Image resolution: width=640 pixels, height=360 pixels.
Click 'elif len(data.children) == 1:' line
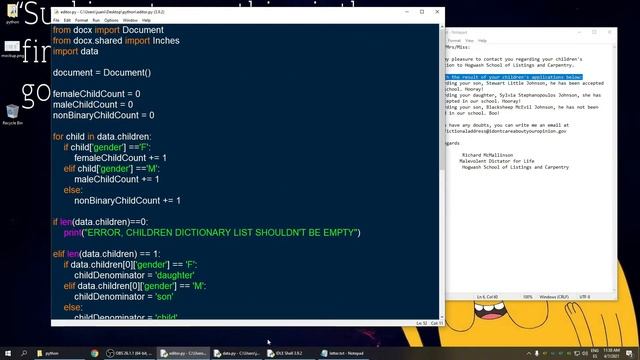(x=107, y=254)
